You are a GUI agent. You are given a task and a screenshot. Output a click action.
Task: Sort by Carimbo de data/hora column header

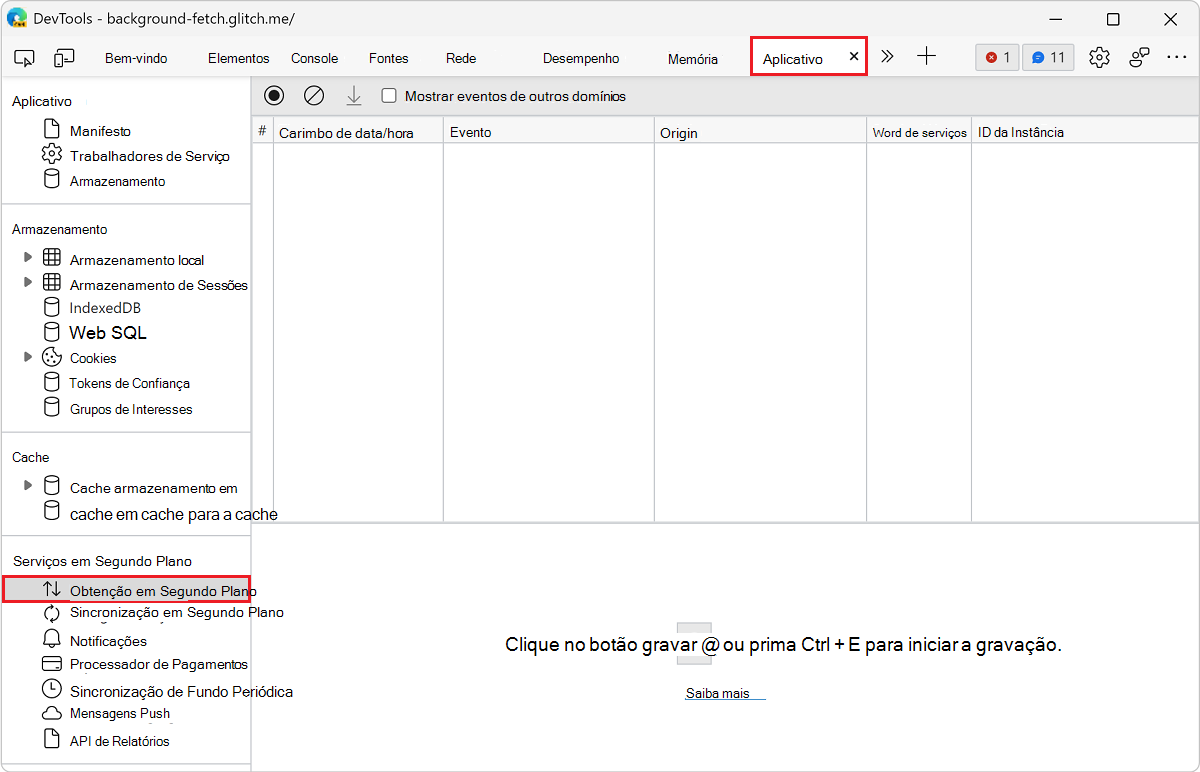coord(346,132)
